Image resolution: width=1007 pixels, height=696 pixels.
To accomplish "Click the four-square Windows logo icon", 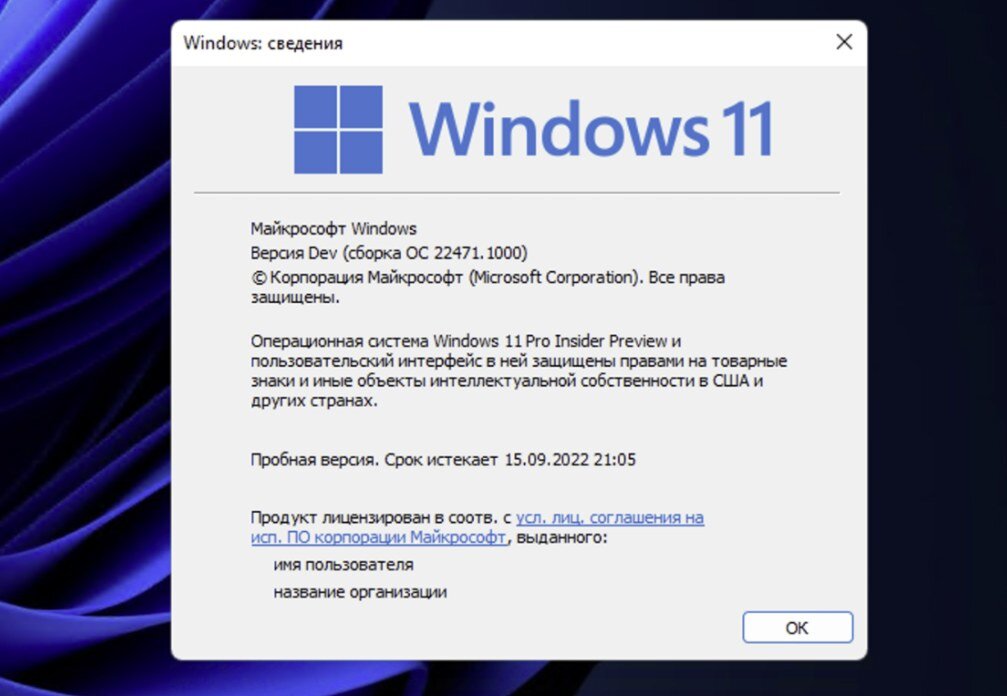I will tap(338, 129).
